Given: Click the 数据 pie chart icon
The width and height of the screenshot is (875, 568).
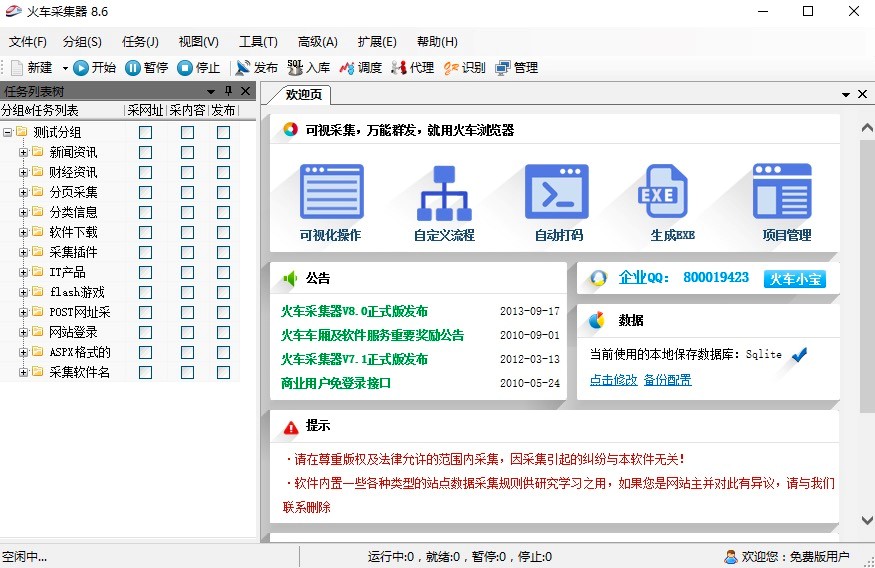Looking at the screenshot, I should click(597, 320).
